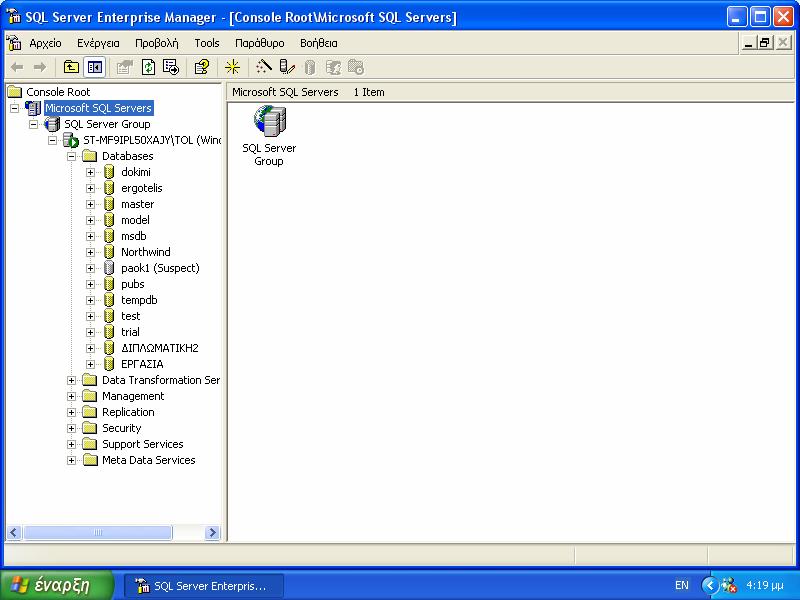Click the tree pane horizontal scrollbar thumb

coord(97,533)
